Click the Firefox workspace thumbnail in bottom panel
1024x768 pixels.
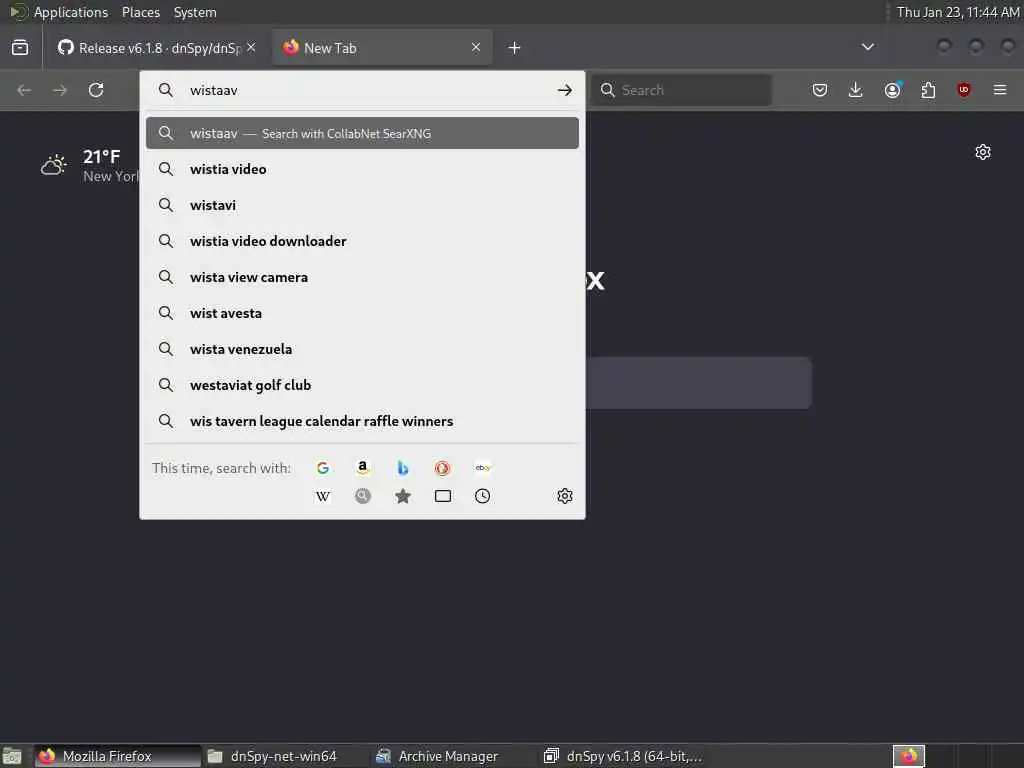tap(909, 756)
